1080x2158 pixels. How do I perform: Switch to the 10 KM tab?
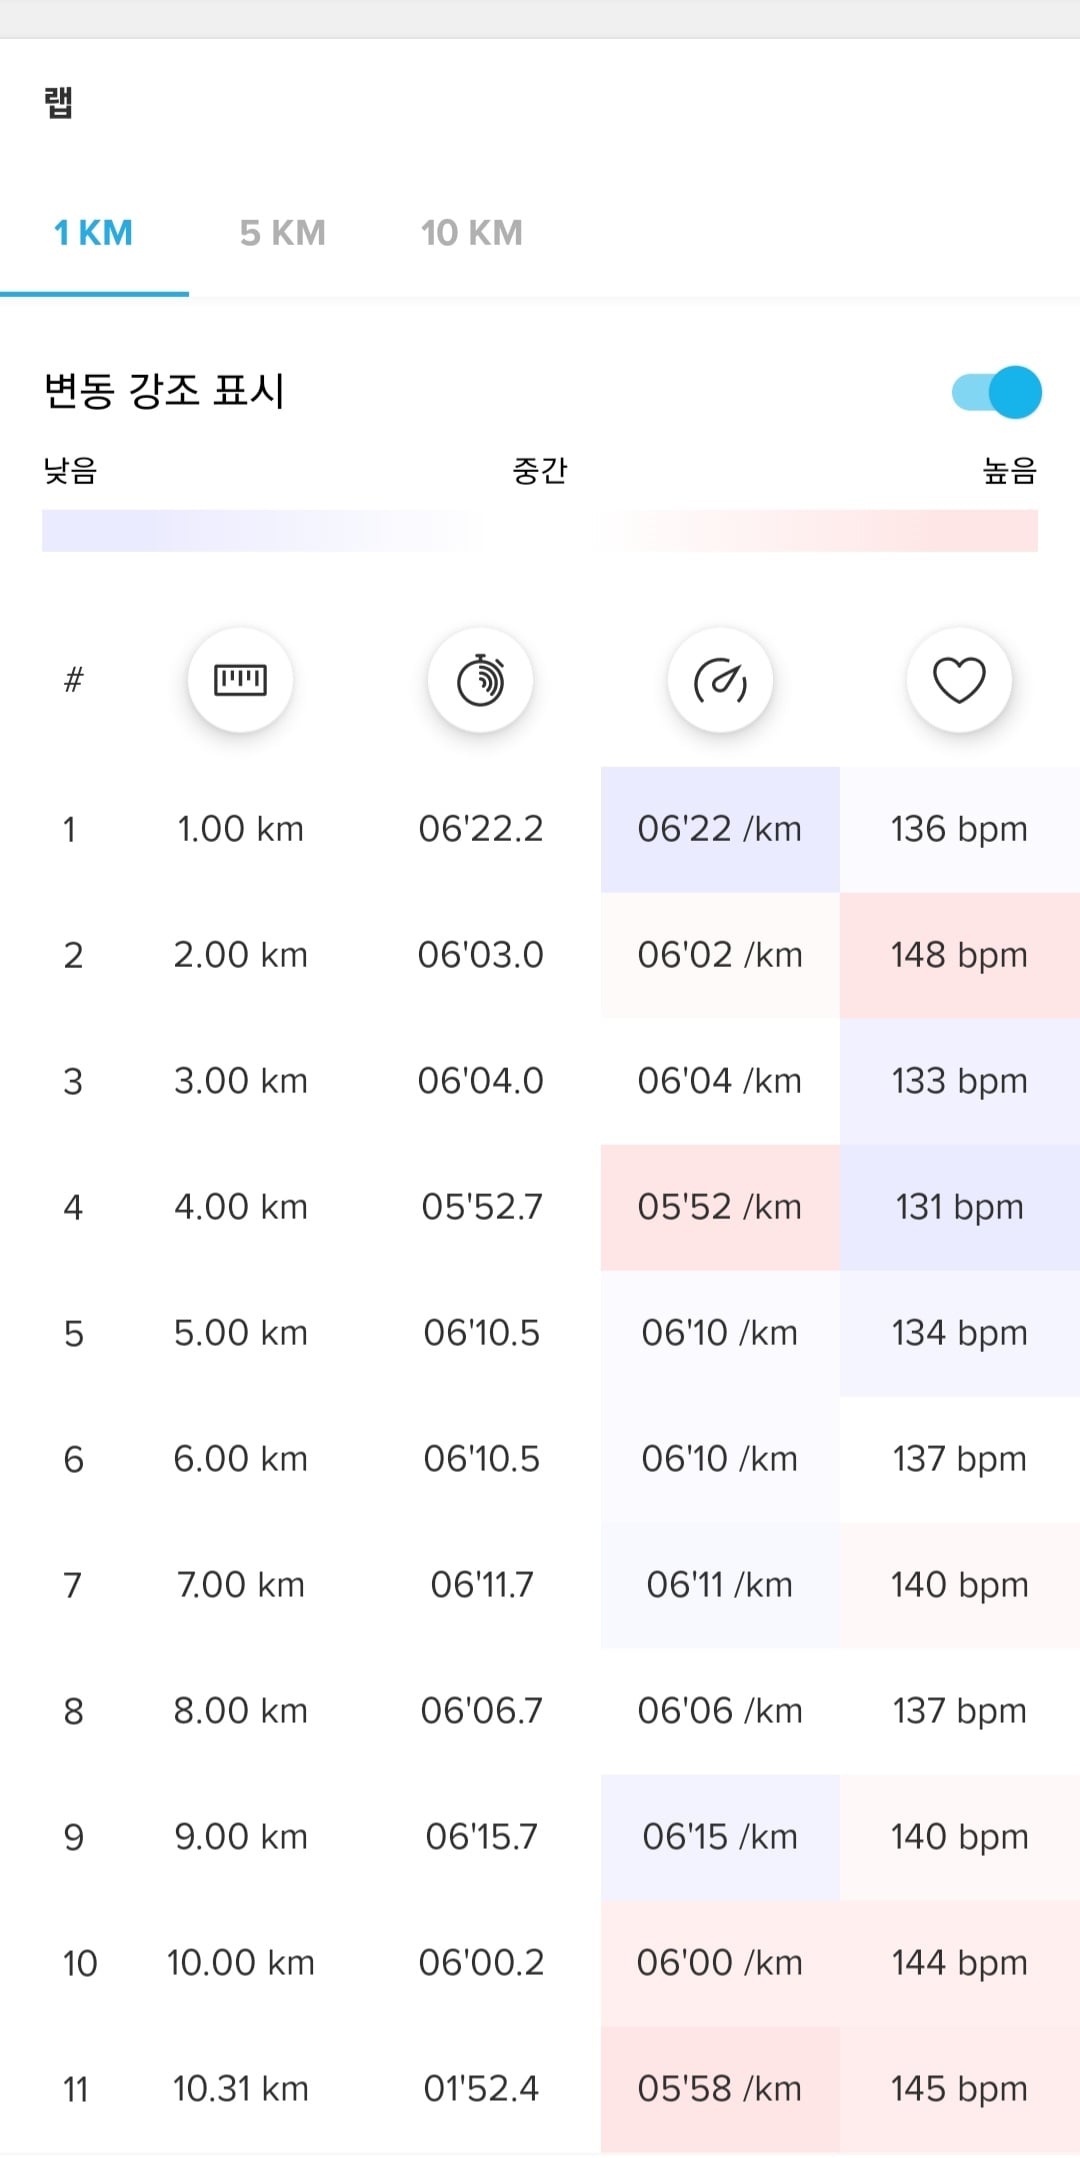click(x=472, y=233)
